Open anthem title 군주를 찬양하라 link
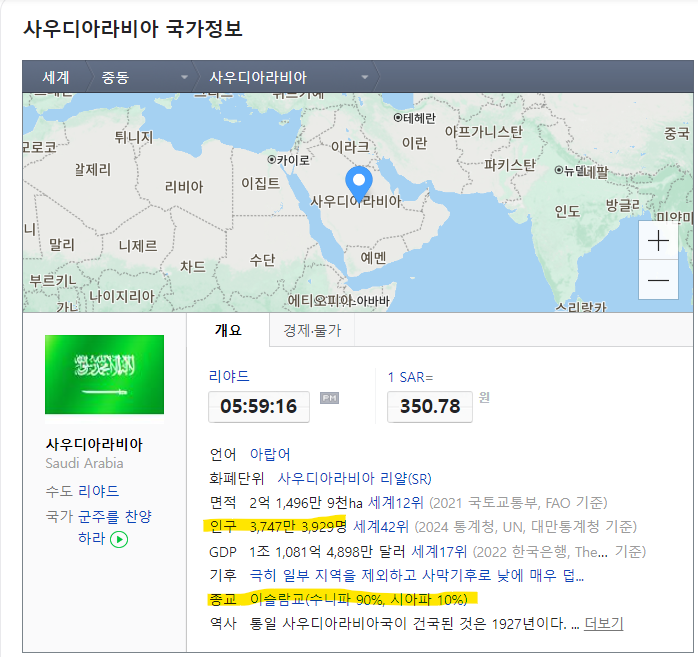The width and height of the screenshot is (698, 657). 114,527
